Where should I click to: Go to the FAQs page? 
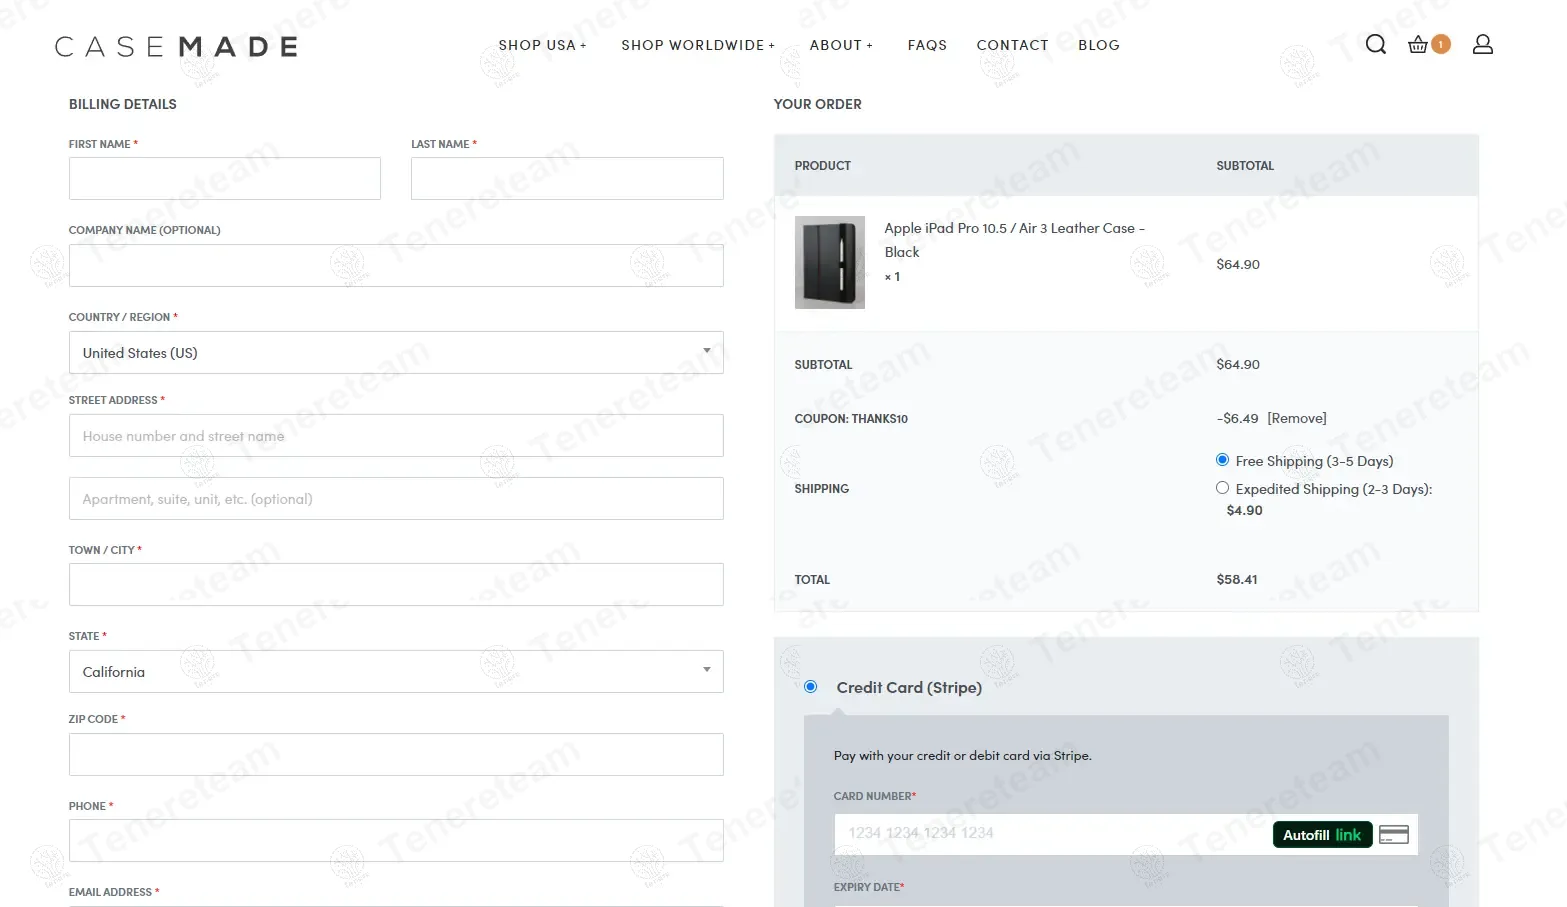[x=927, y=45]
